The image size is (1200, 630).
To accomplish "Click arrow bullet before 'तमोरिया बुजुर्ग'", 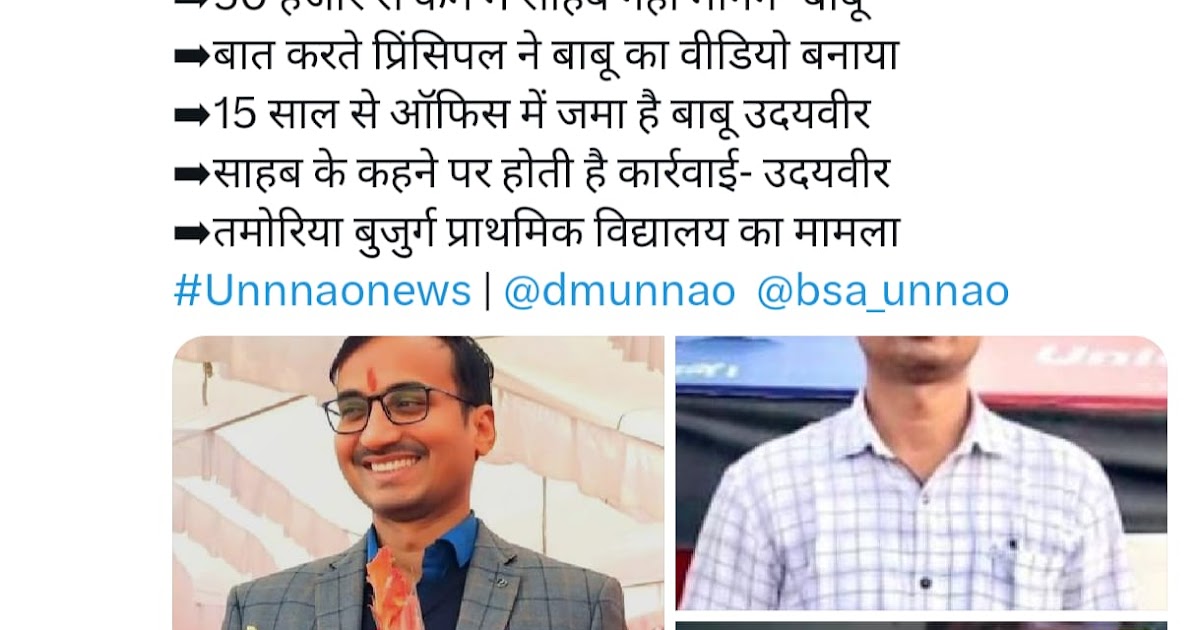I will (192, 233).
